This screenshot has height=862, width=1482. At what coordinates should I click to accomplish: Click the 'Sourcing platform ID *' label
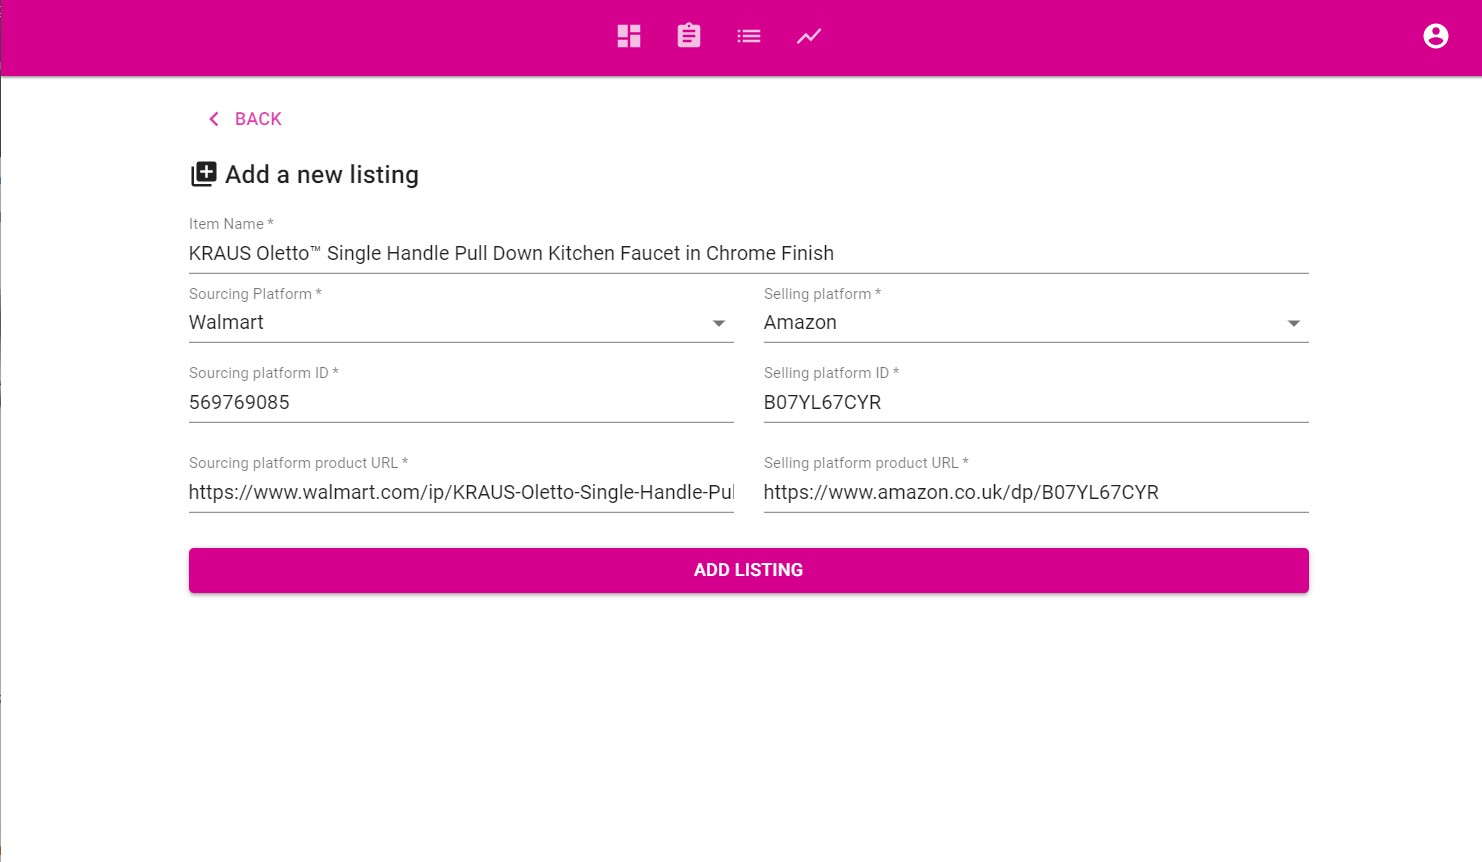coord(264,373)
